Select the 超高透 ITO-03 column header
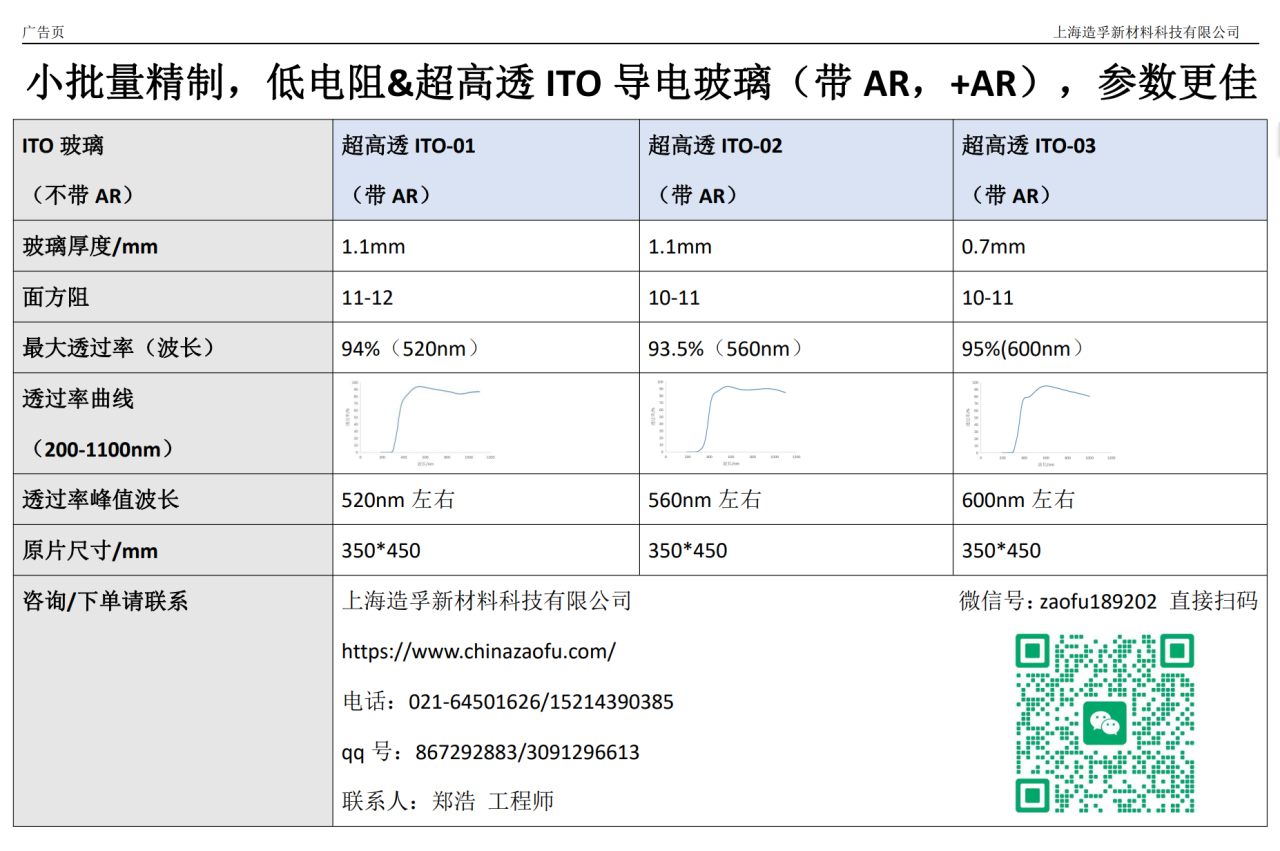Viewport: 1280px width, 851px height. point(1028,146)
